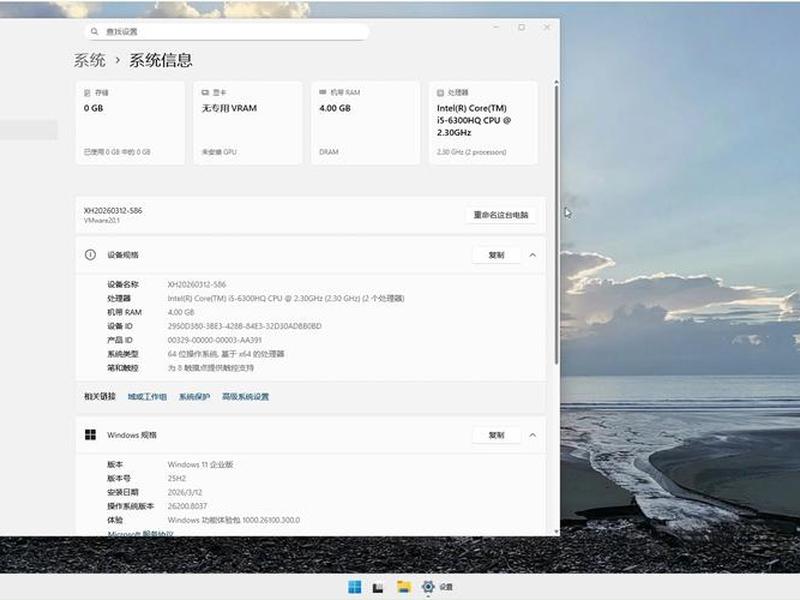Collapse the 设备规格 section chevron
800x600 pixels.
[x=533, y=255]
